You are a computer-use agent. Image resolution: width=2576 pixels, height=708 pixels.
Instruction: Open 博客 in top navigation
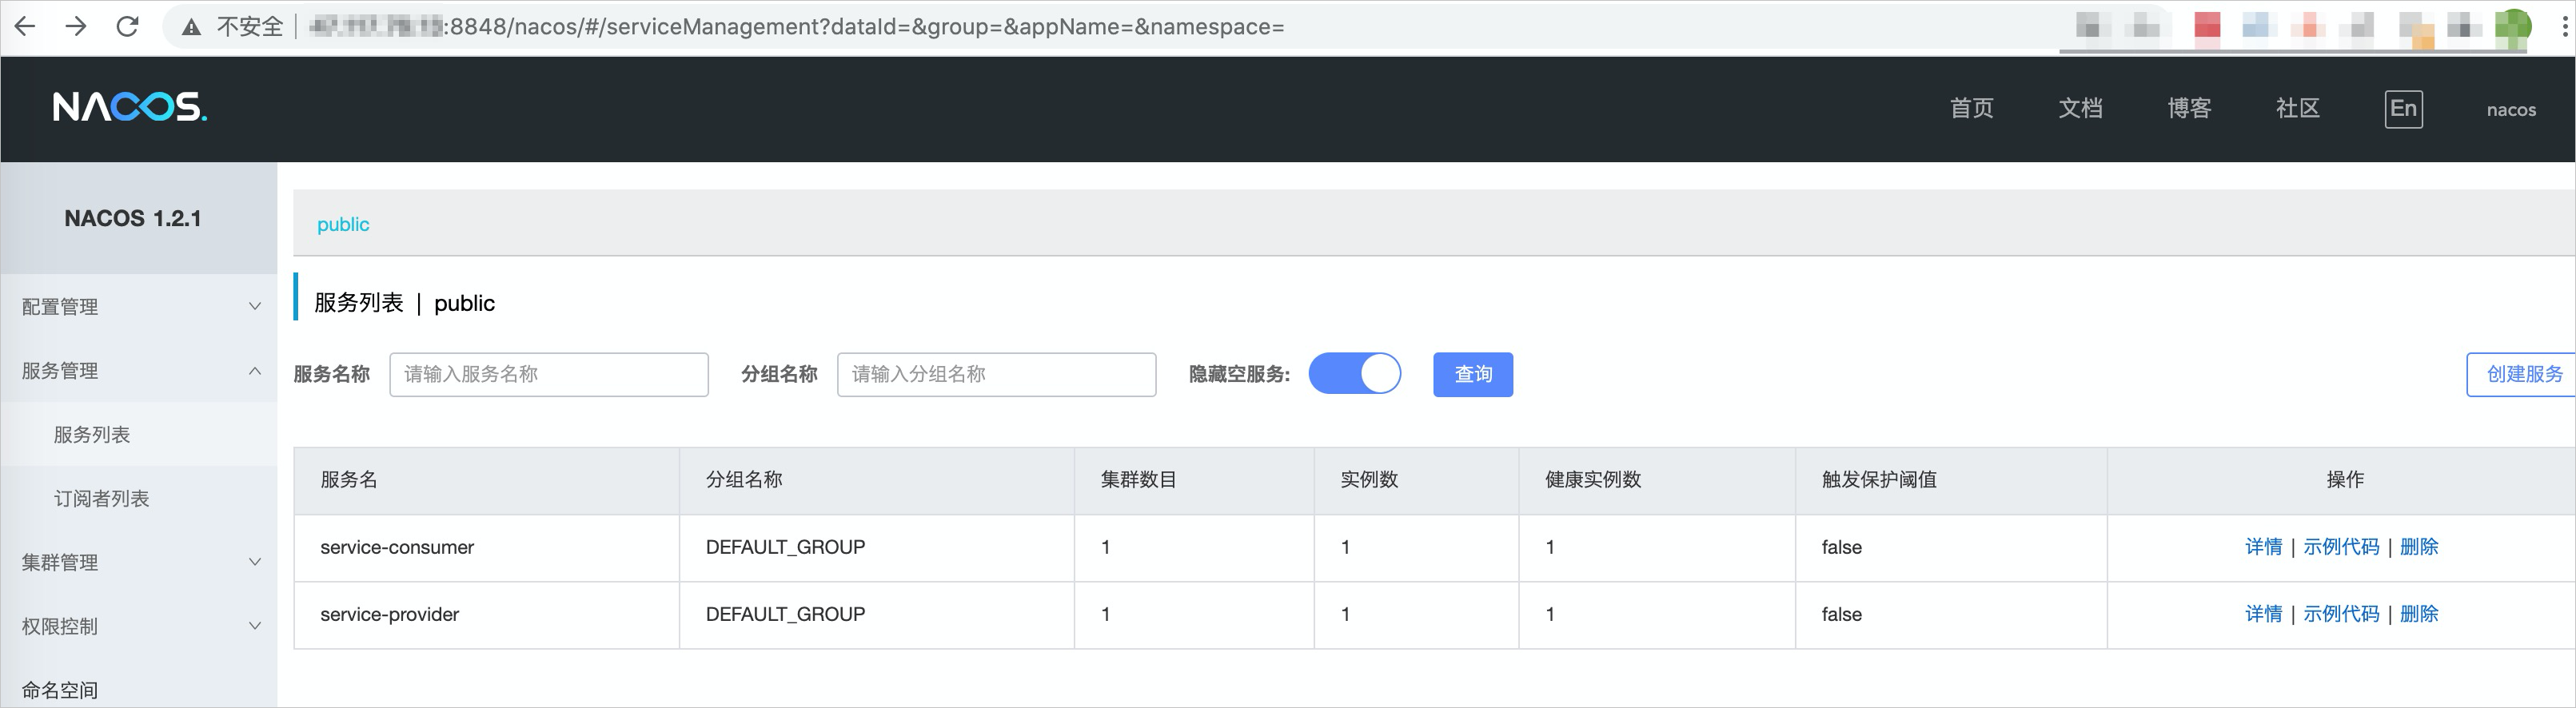2189,108
